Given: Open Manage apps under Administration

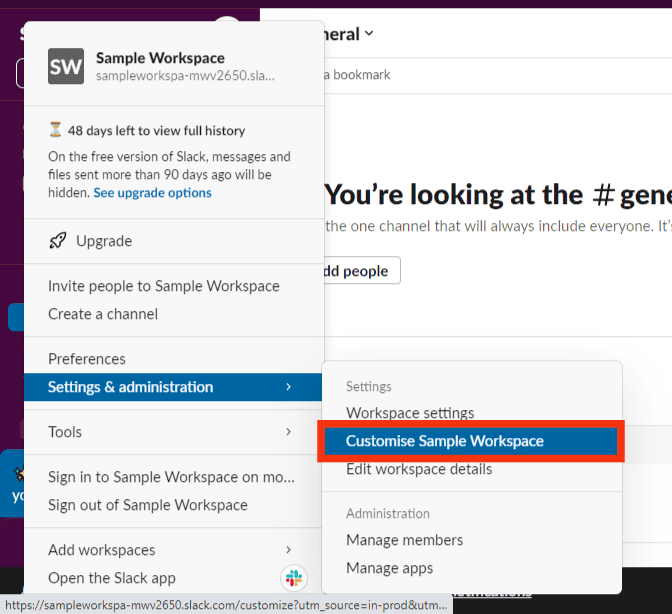Looking at the screenshot, I should click(x=471, y=568).
